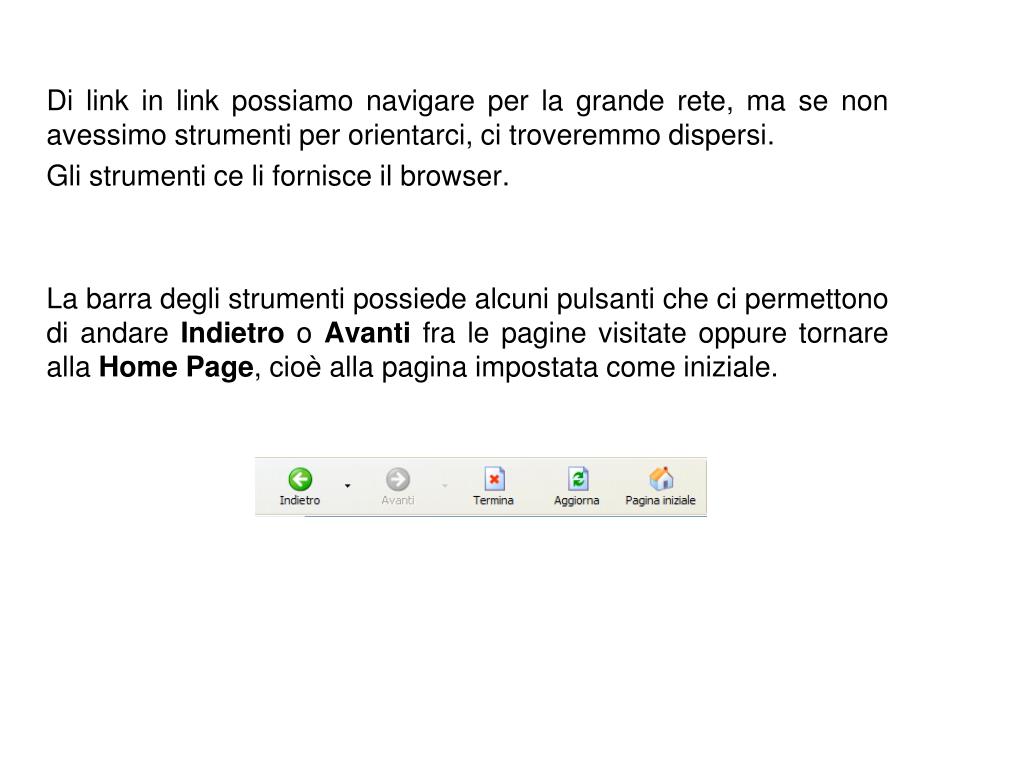Click the "Aggiorna" text label in toolbar
The width and height of the screenshot is (1024, 768).
[x=577, y=500]
